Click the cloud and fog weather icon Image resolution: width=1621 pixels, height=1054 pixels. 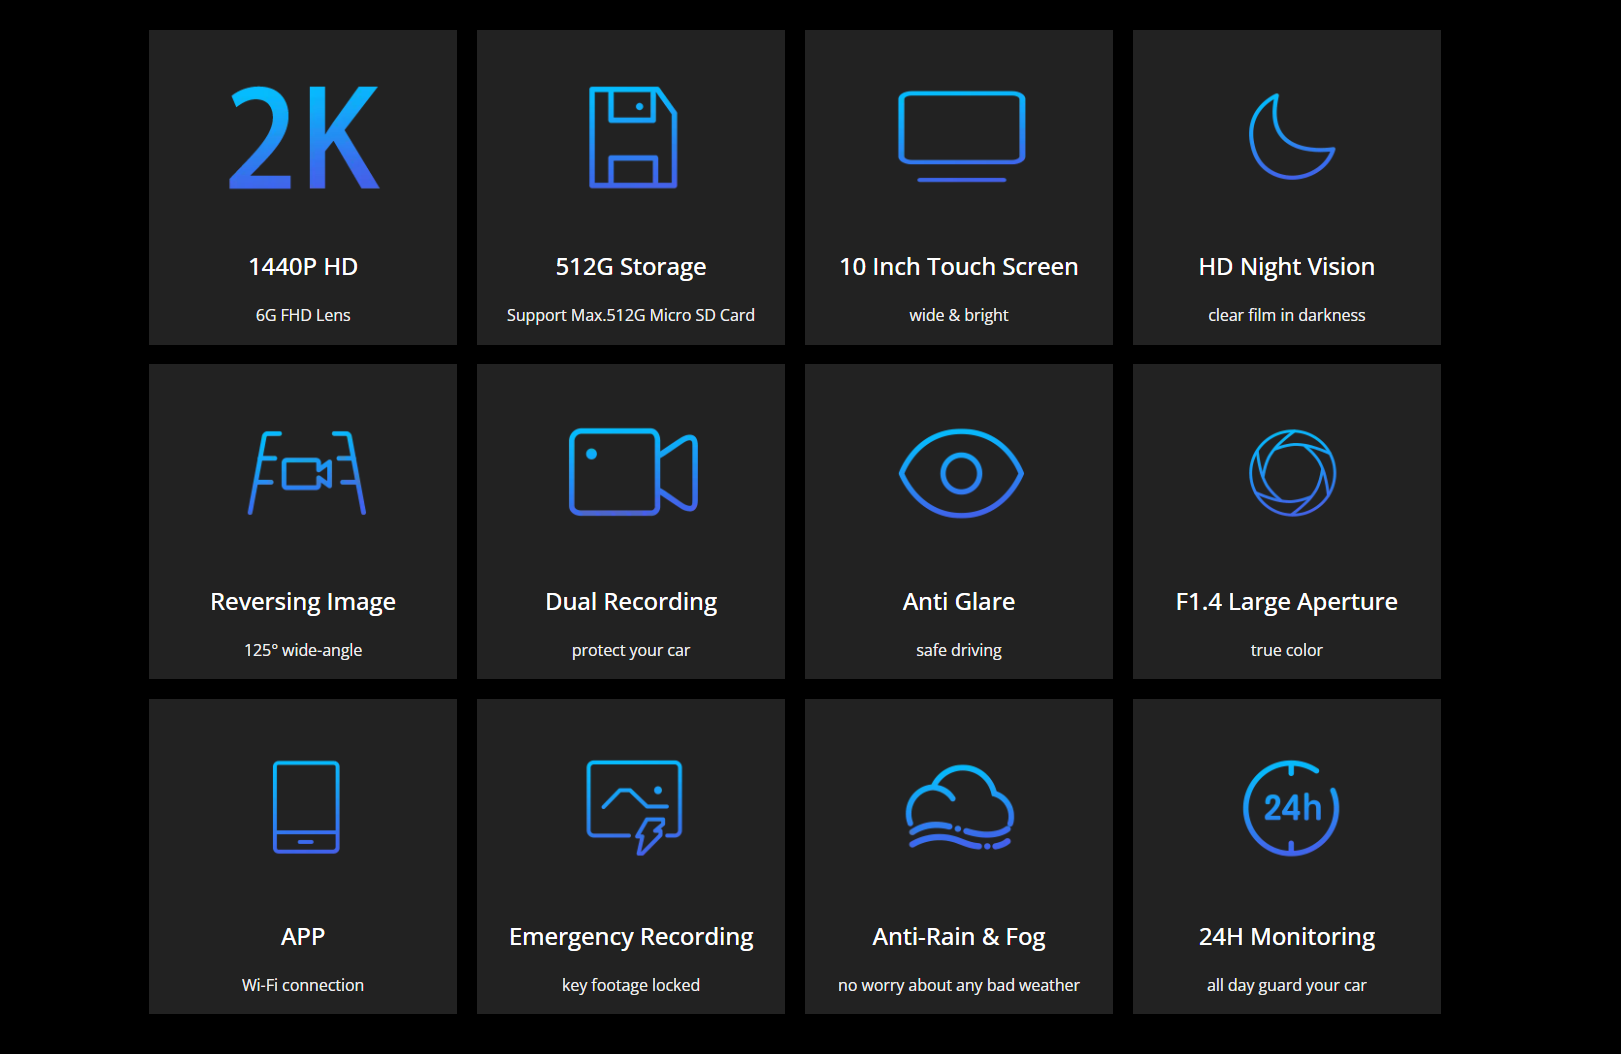click(x=960, y=808)
